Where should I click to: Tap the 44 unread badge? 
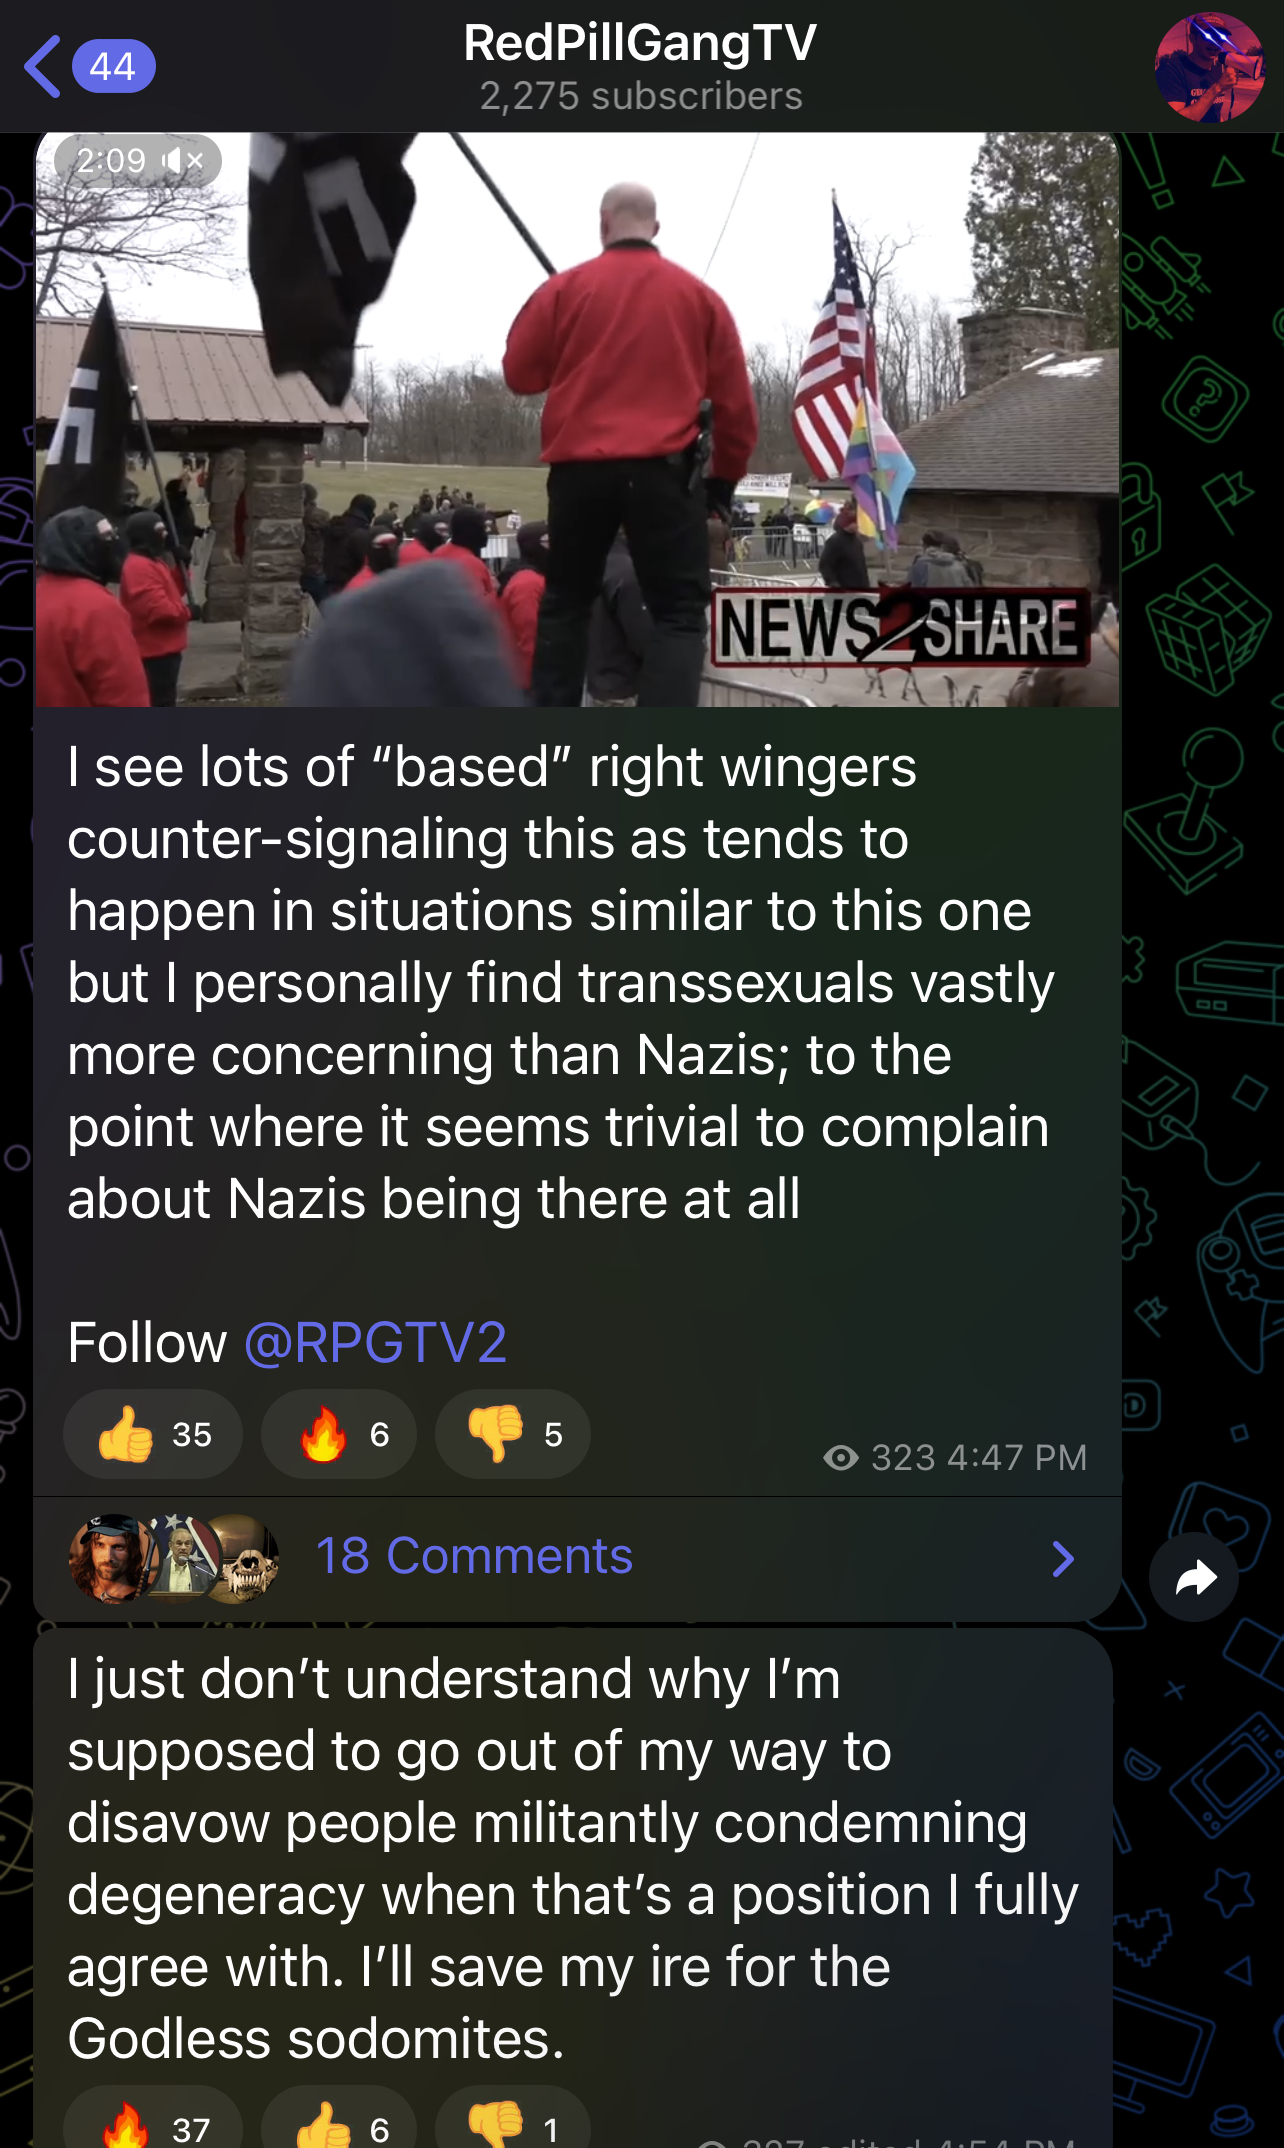113,66
